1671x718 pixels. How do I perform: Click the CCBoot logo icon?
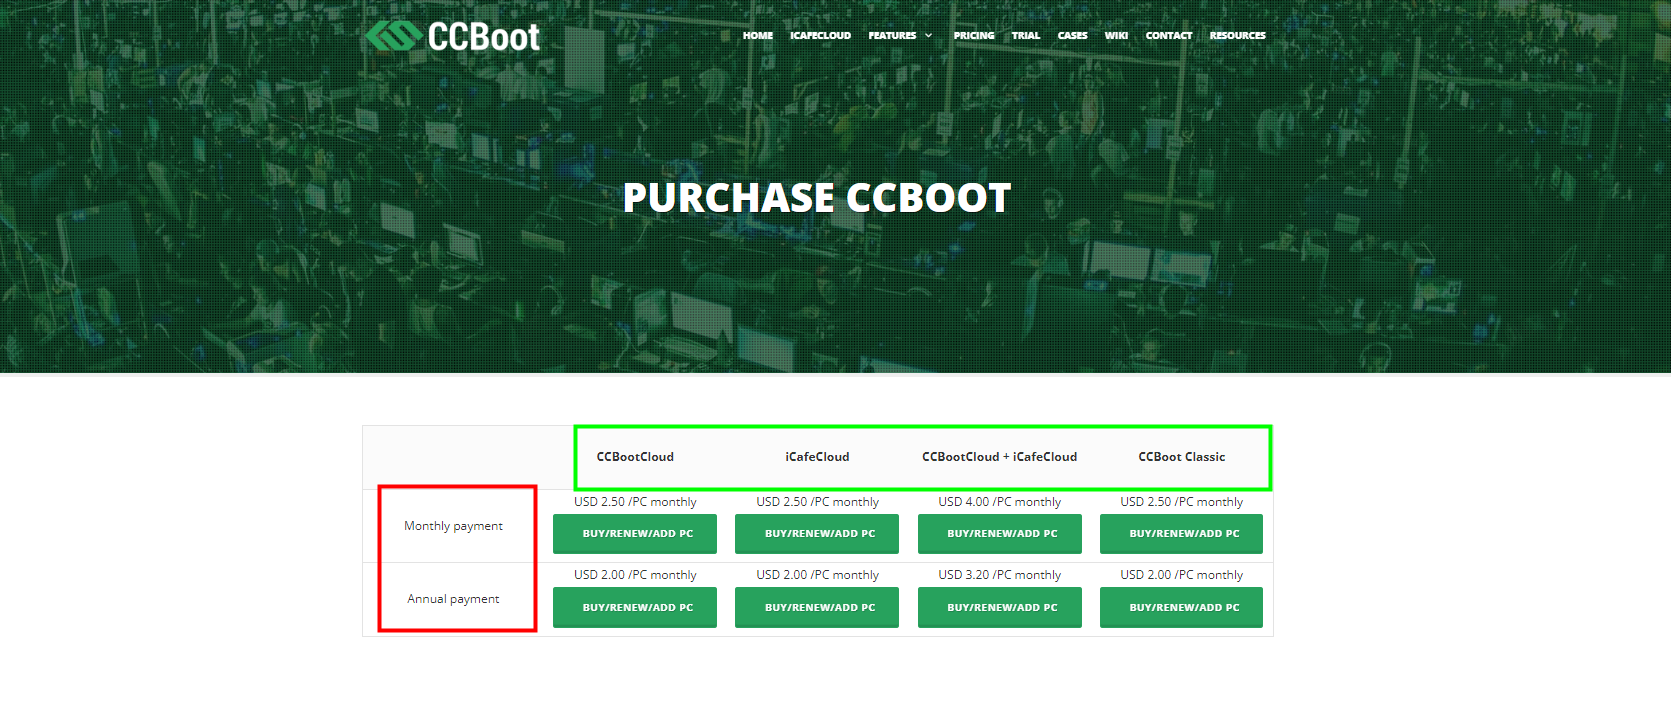pos(392,36)
